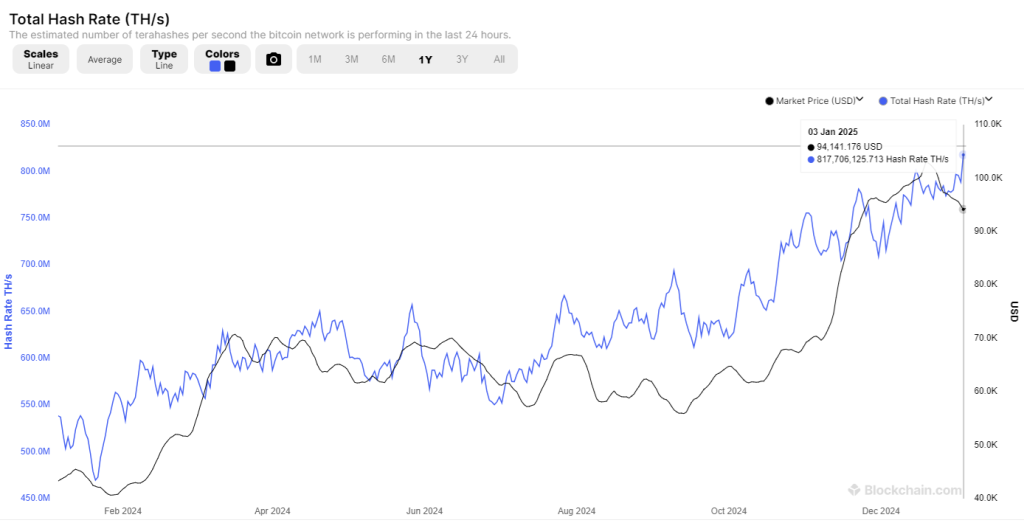
Task: Select the 3M time range
Action: tap(352, 59)
